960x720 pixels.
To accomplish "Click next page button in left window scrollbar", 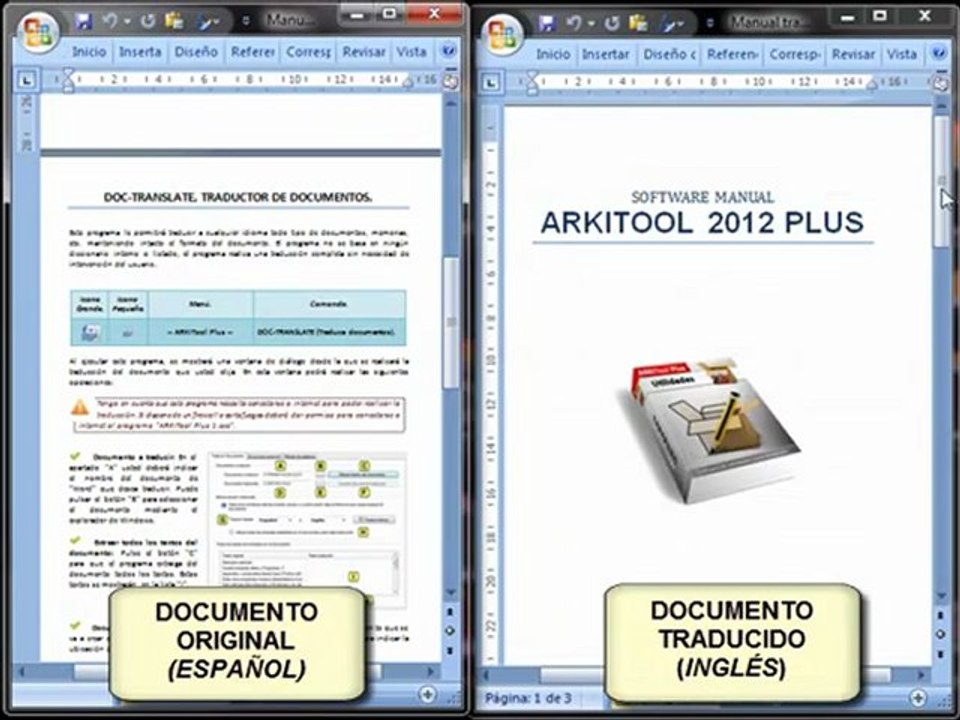I will 450,650.
